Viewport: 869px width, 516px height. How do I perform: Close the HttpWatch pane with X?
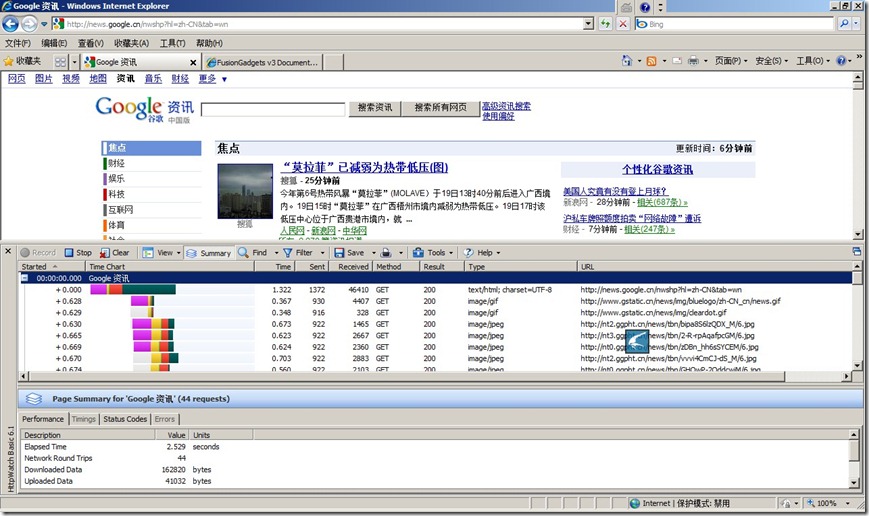point(8,251)
